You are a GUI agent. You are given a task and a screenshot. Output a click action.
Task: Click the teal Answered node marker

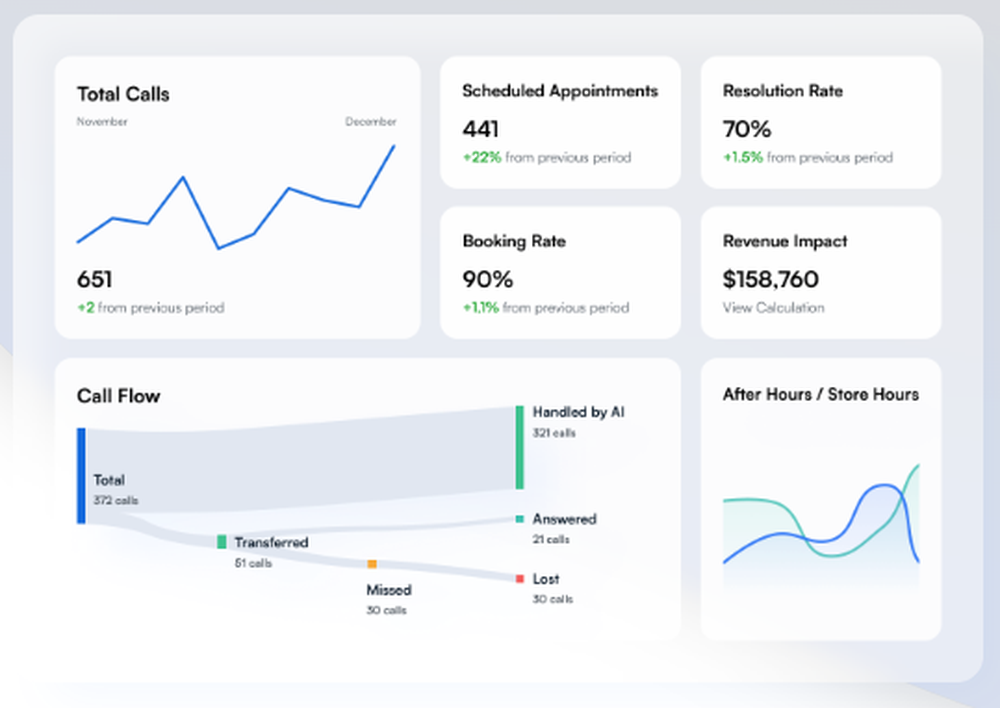[520, 519]
